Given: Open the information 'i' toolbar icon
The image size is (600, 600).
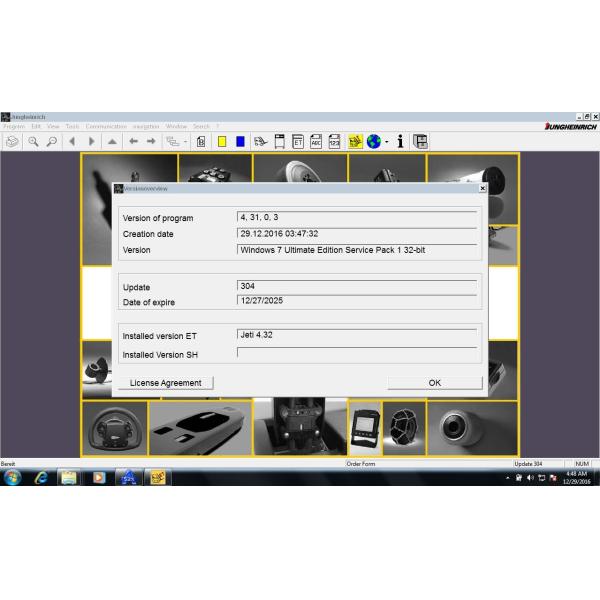Looking at the screenshot, I should (x=400, y=142).
